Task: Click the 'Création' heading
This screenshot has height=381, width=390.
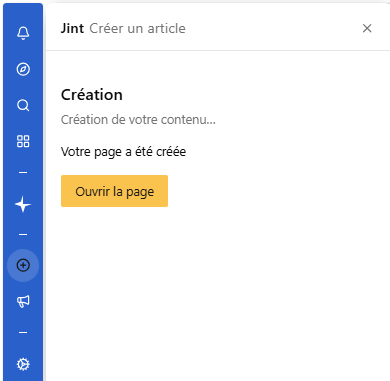Action: click(92, 95)
